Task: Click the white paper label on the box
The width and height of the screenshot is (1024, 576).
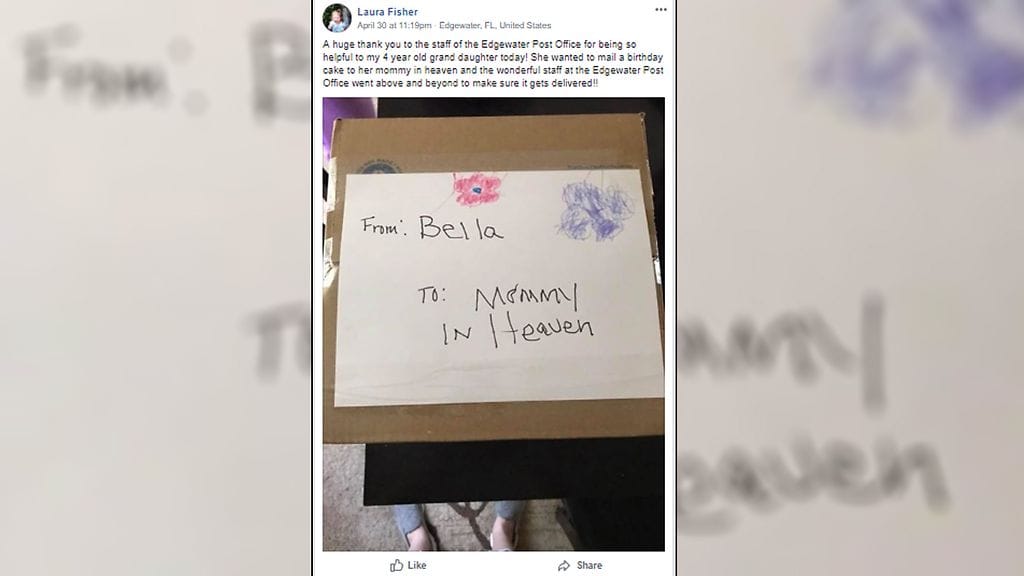Action: click(499, 287)
